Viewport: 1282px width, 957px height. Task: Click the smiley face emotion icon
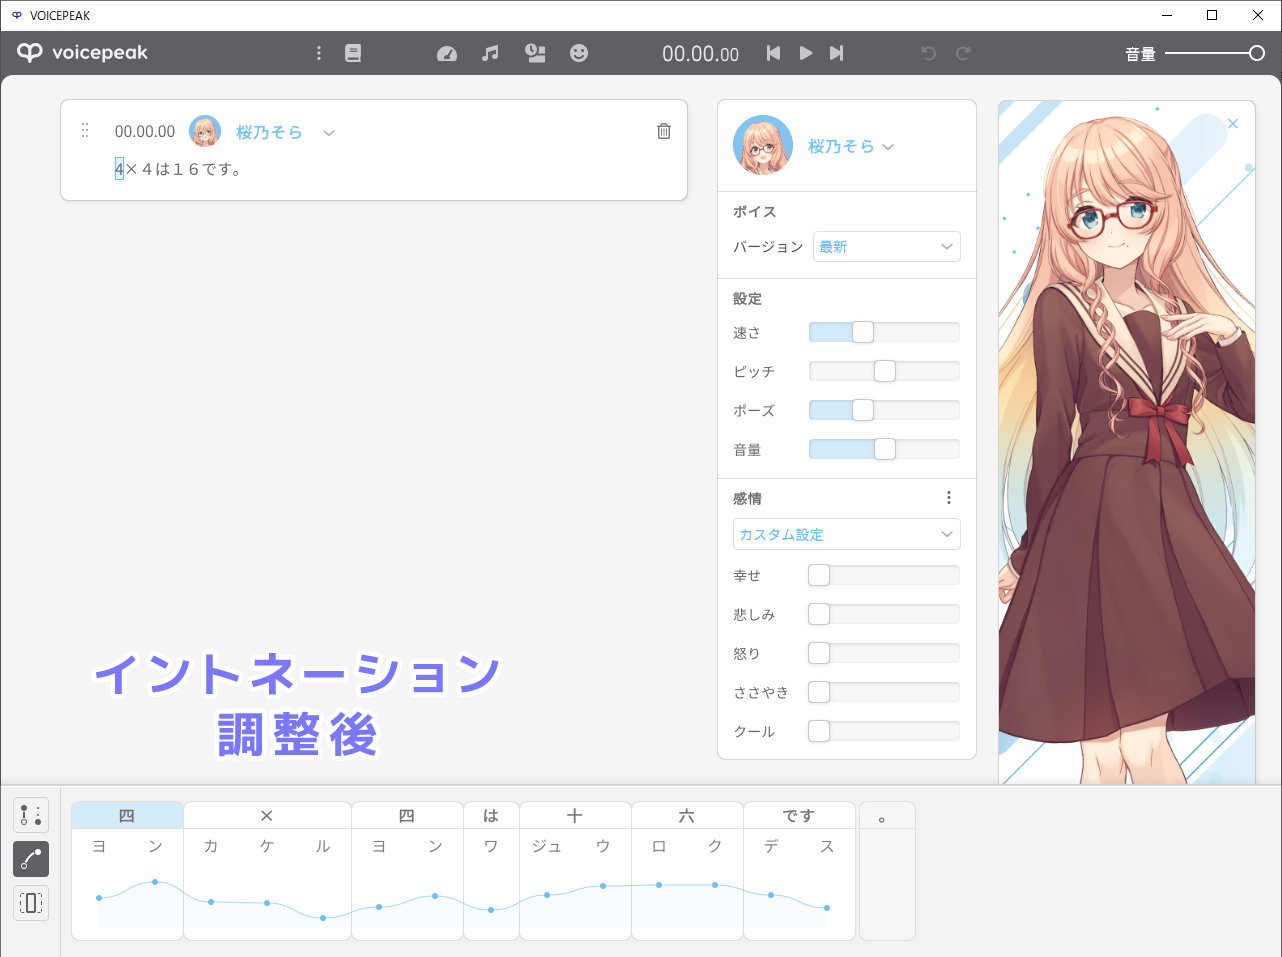click(x=579, y=53)
